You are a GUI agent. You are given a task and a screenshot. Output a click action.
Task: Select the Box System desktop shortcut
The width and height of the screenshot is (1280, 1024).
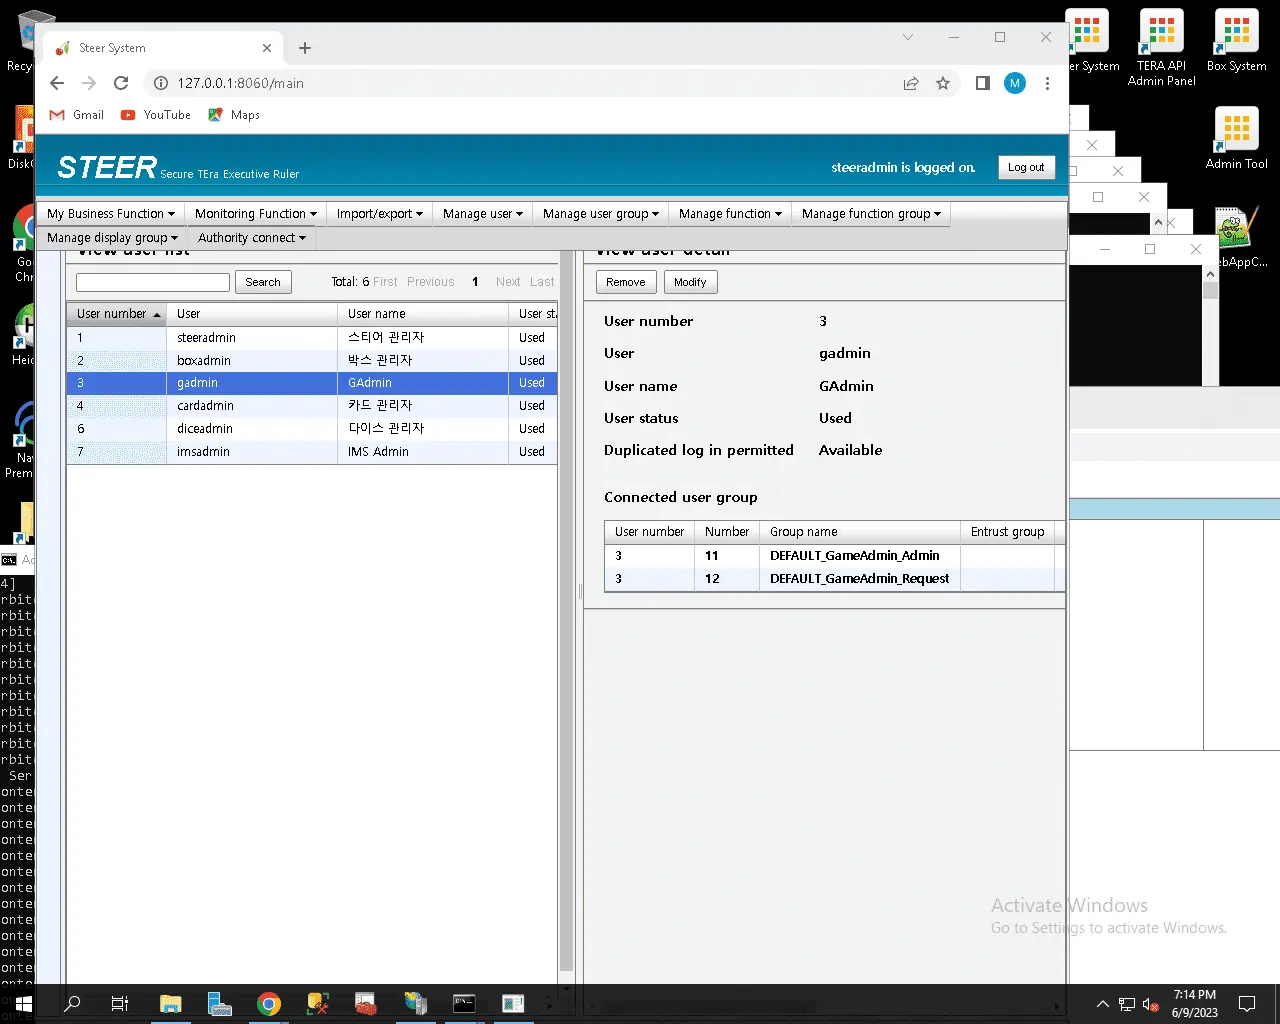point(1236,41)
